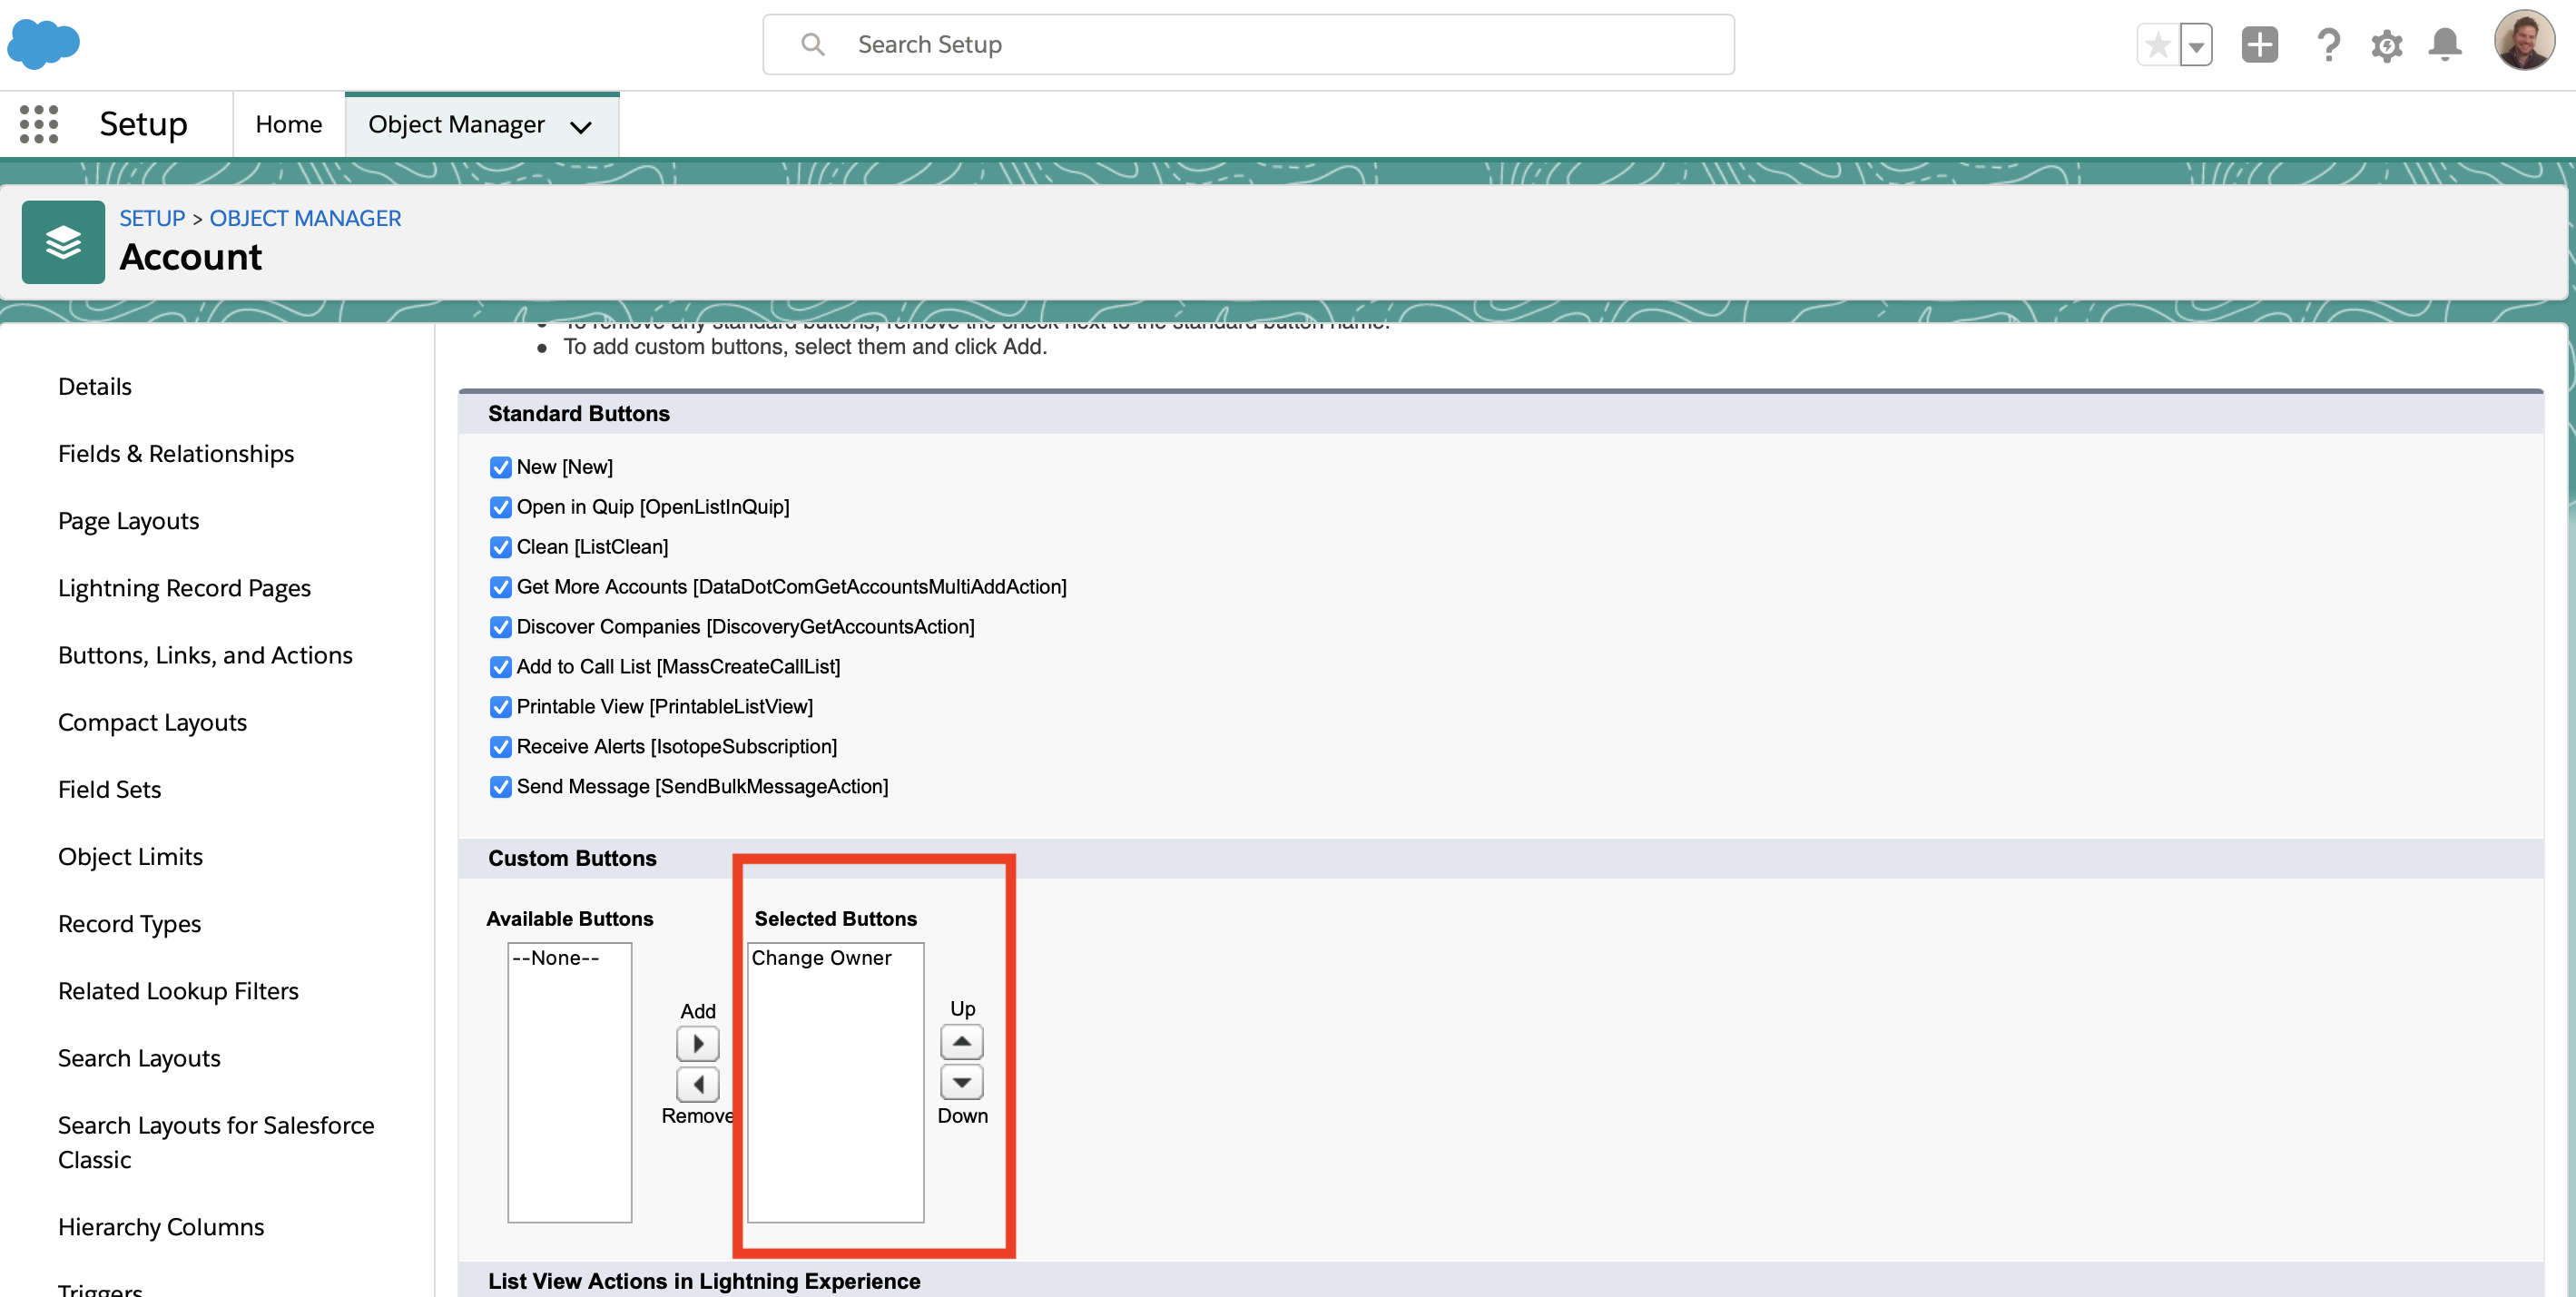2576x1297 pixels.
Task: Open the Favorites list dropdown arrow
Action: coord(2196,46)
